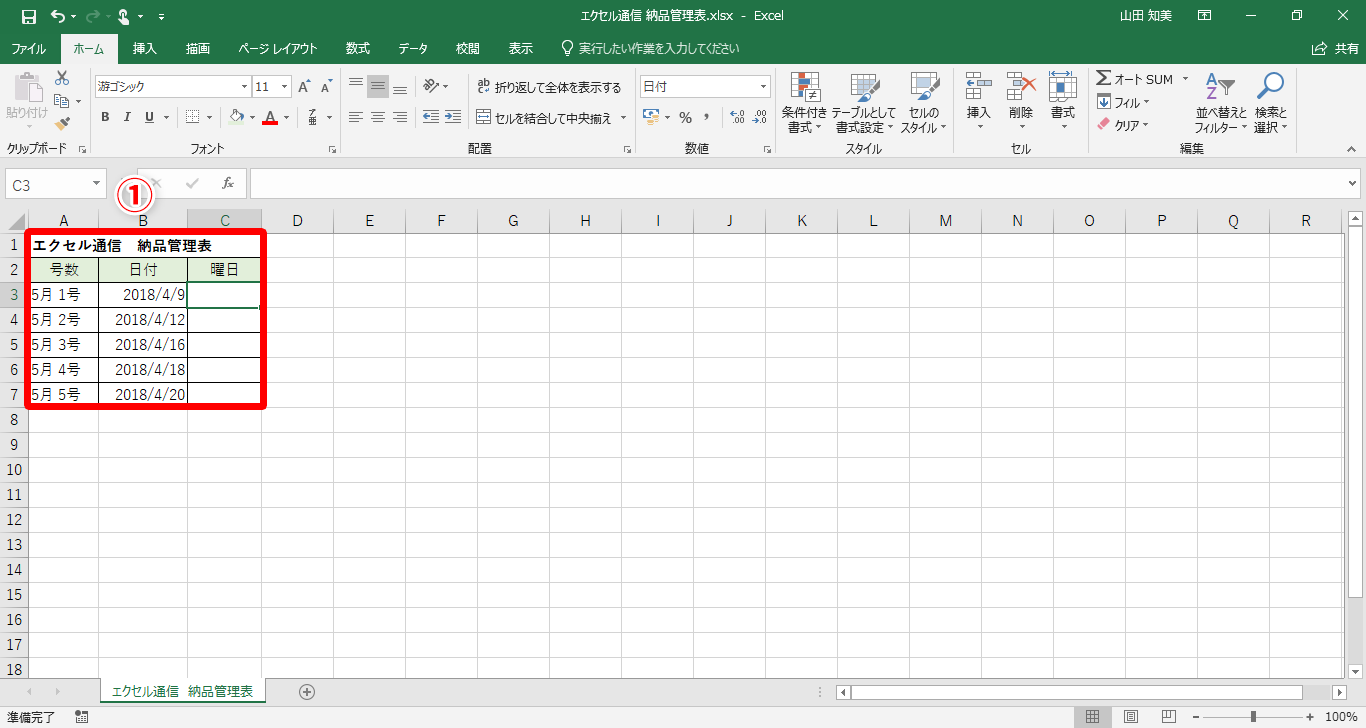This screenshot has width=1366, height=728.
Task: Toggle touch/mouse mode in title bar
Action: click(123, 16)
